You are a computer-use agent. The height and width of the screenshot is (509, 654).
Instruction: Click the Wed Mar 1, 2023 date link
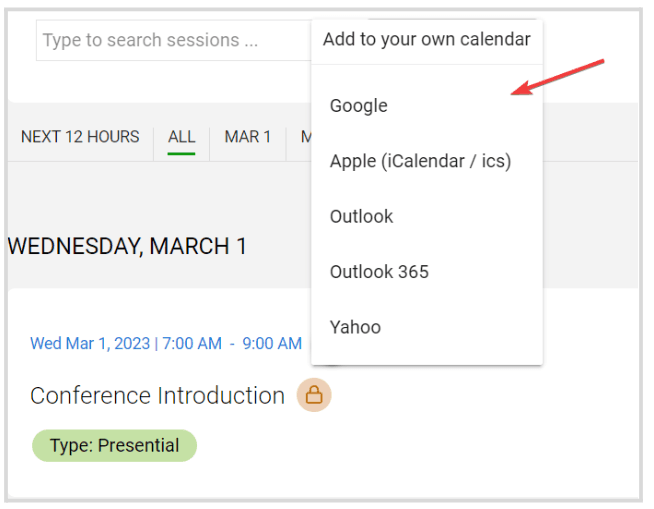[x=90, y=343]
